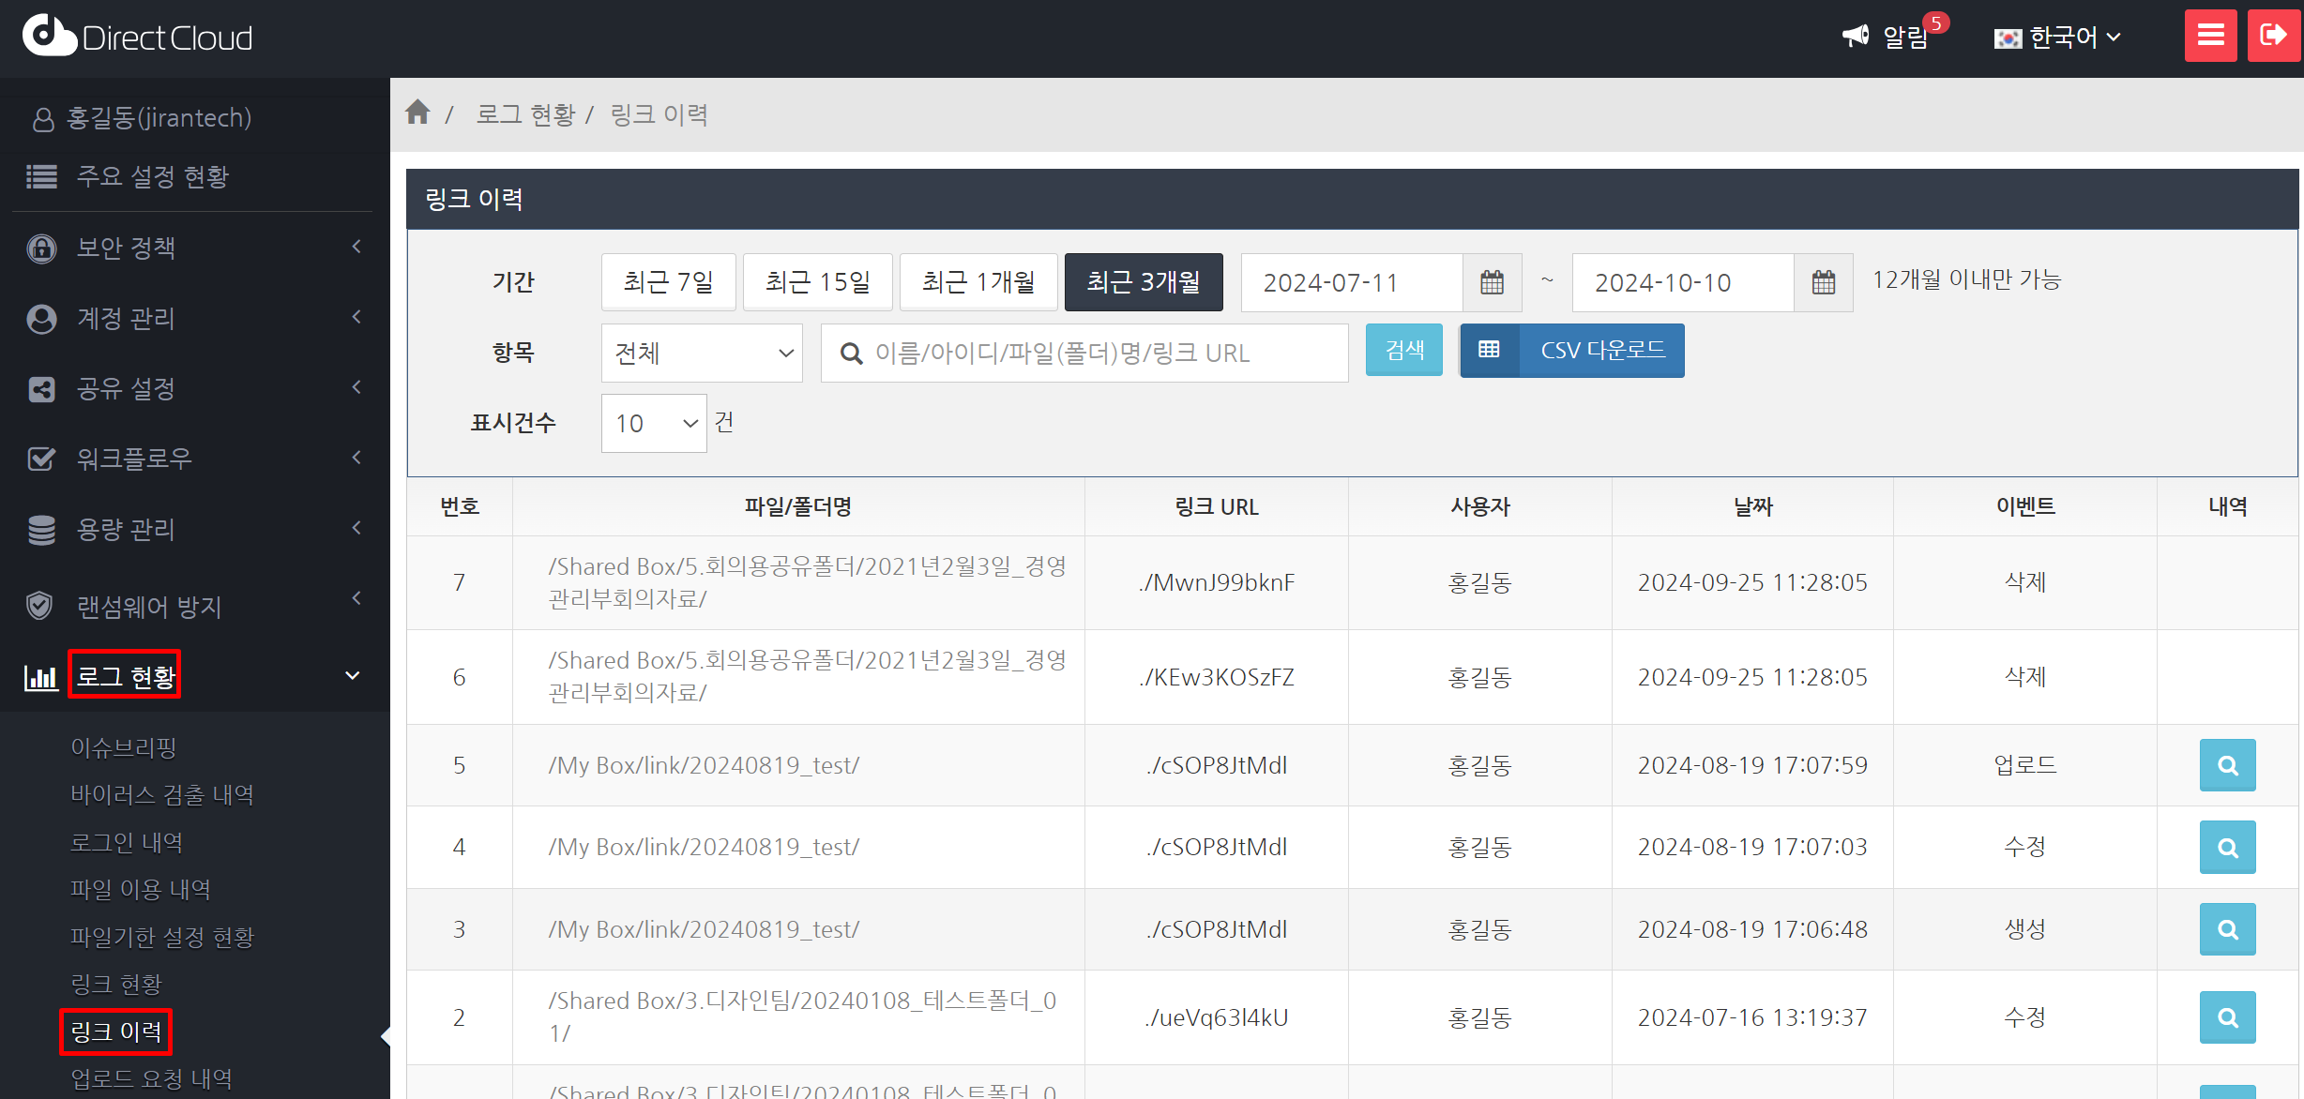Image resolution: width=2304 pixels, height=1099 pixels.
Task: Expand the 보안 정책 sidebar menu
Action: click(x=194, y=247)
